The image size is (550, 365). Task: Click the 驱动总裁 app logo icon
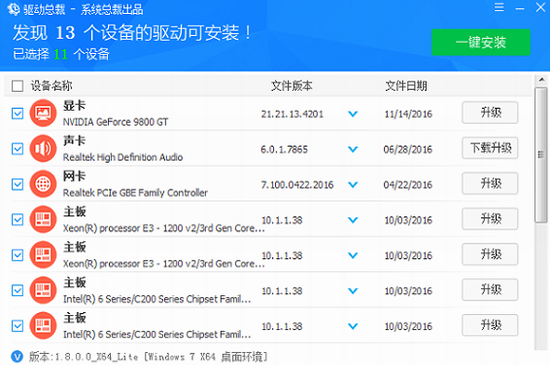click(13, 9)
